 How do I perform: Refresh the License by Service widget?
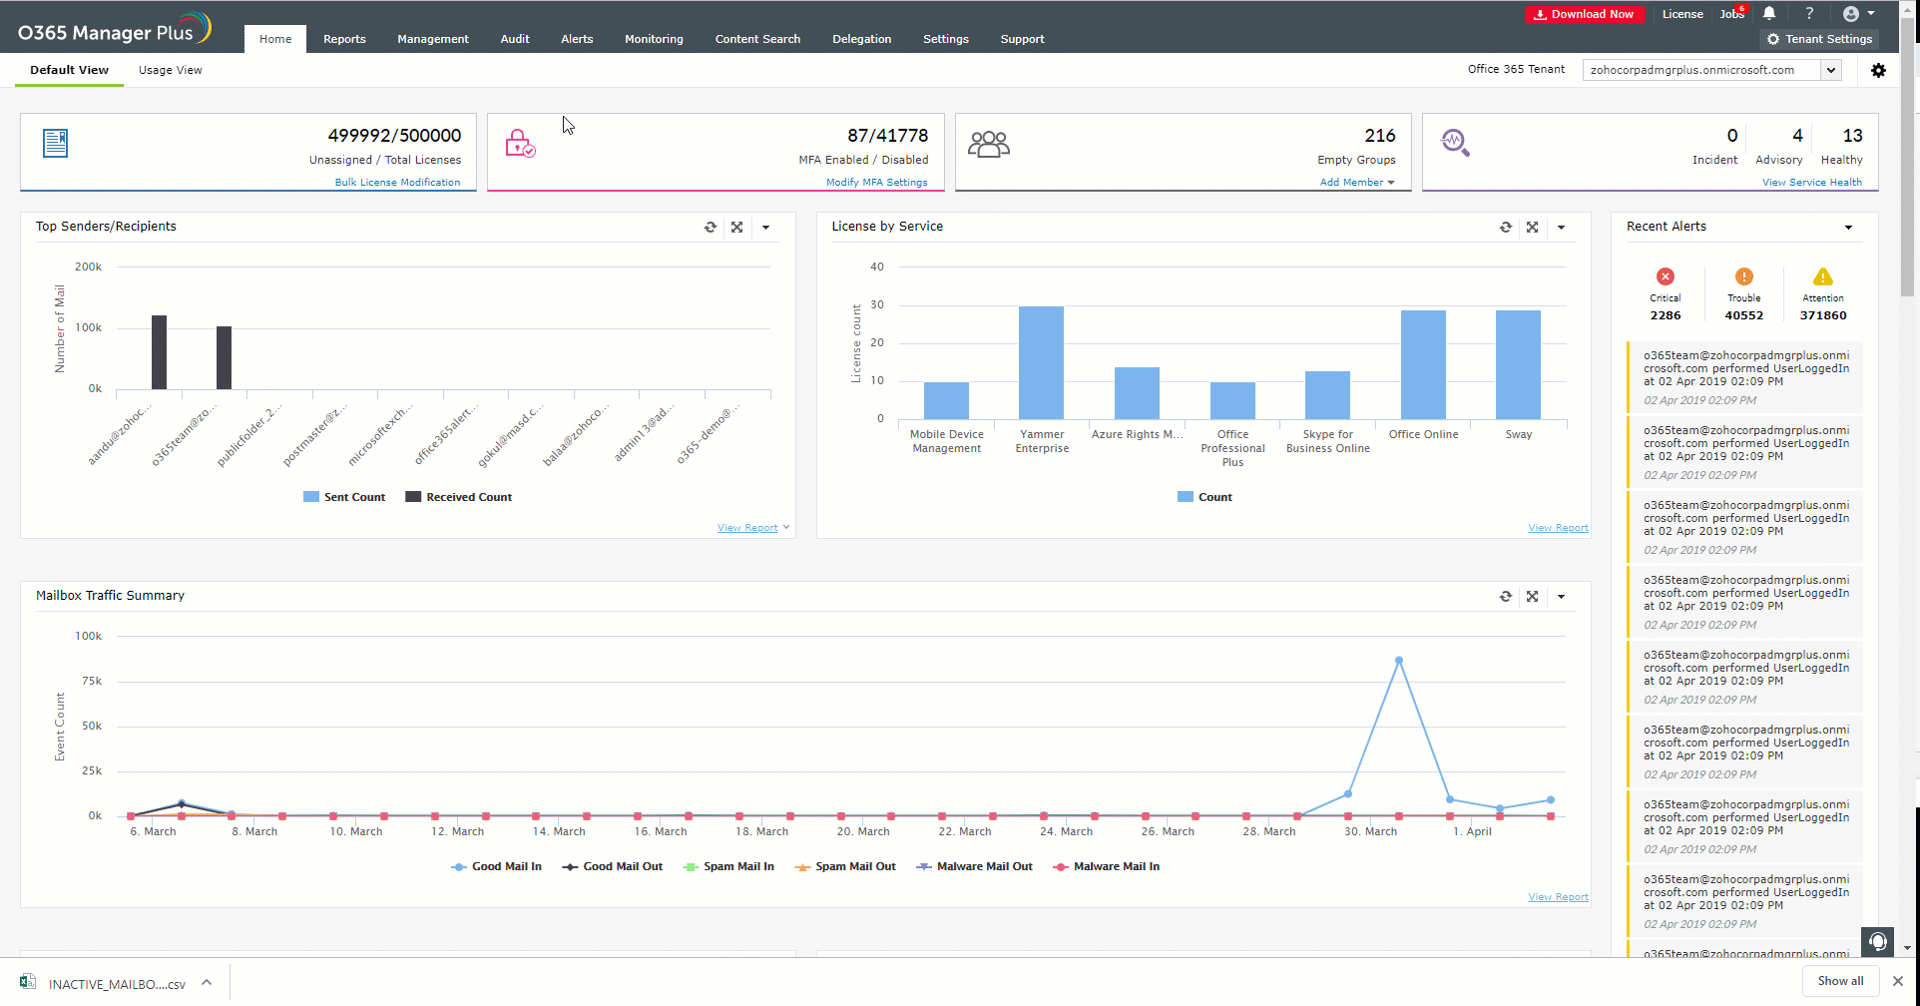point(1506,227)
